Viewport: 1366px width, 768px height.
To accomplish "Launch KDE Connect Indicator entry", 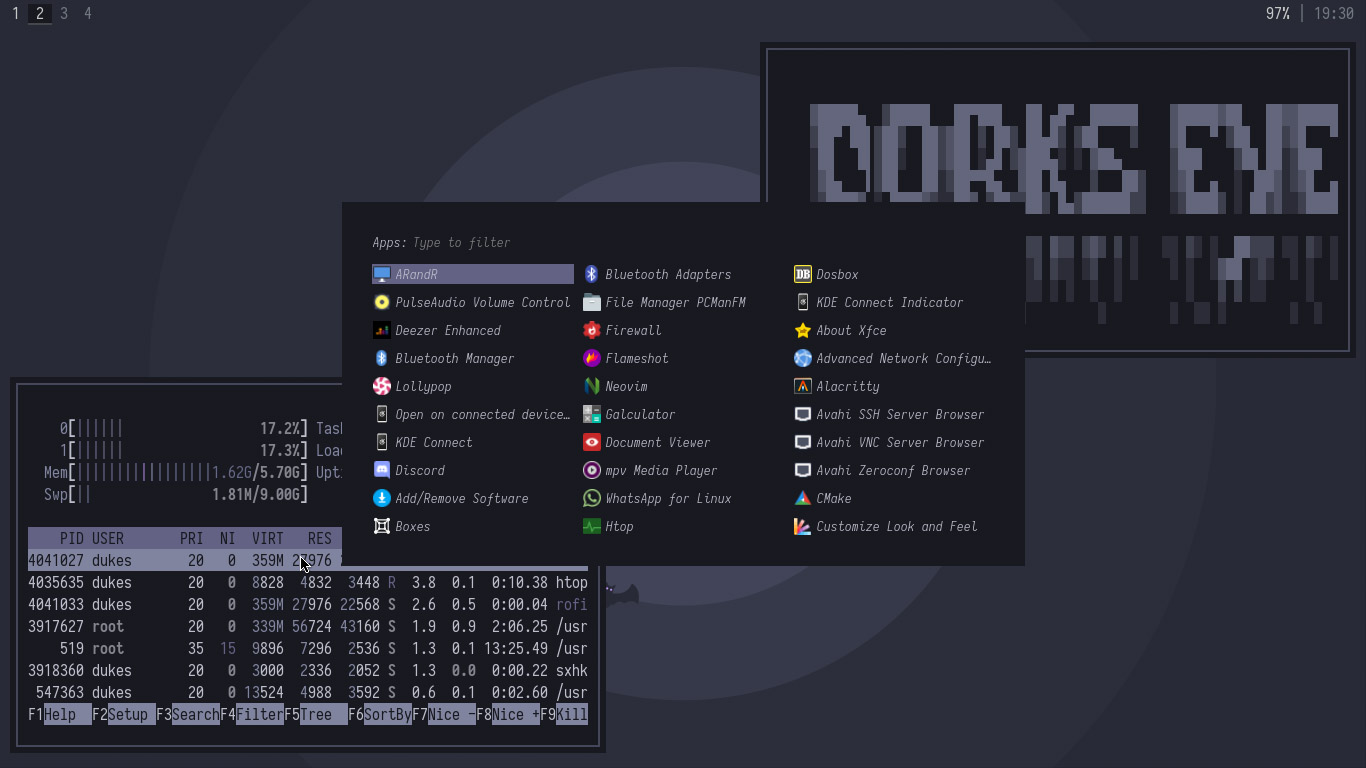I will pyautogui.click(x=893, y=302).
